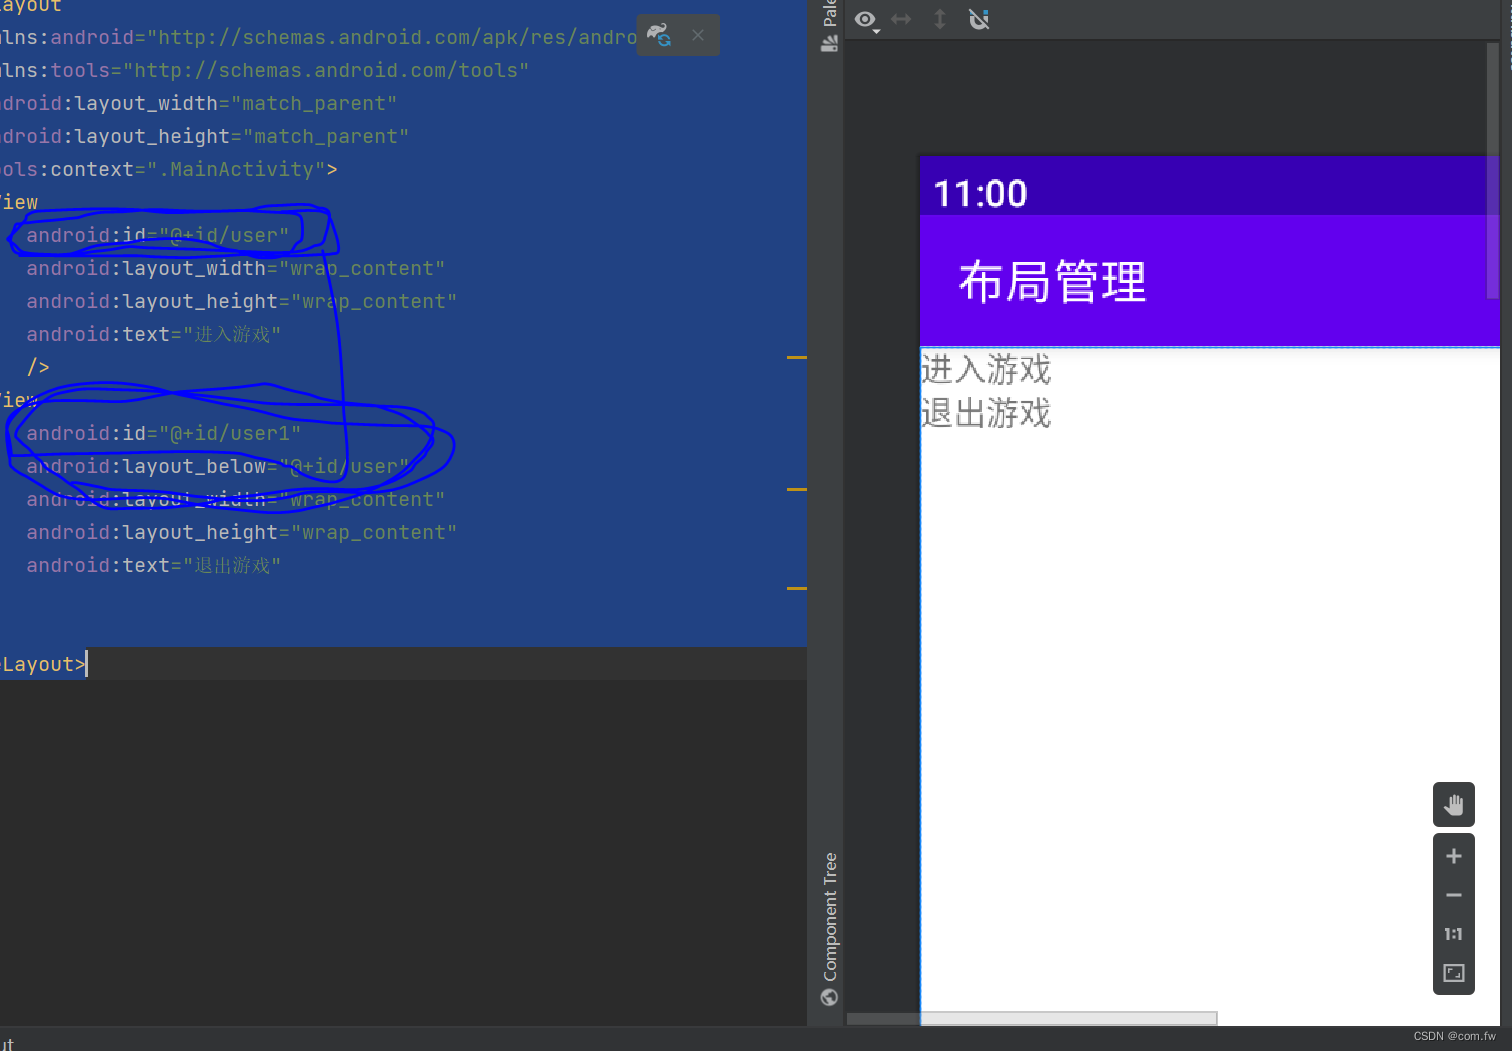Viewport: 1512px width, 1051px height.
Task: Click the globe locale toggle near Component Tree
Action: click(828, 997)
